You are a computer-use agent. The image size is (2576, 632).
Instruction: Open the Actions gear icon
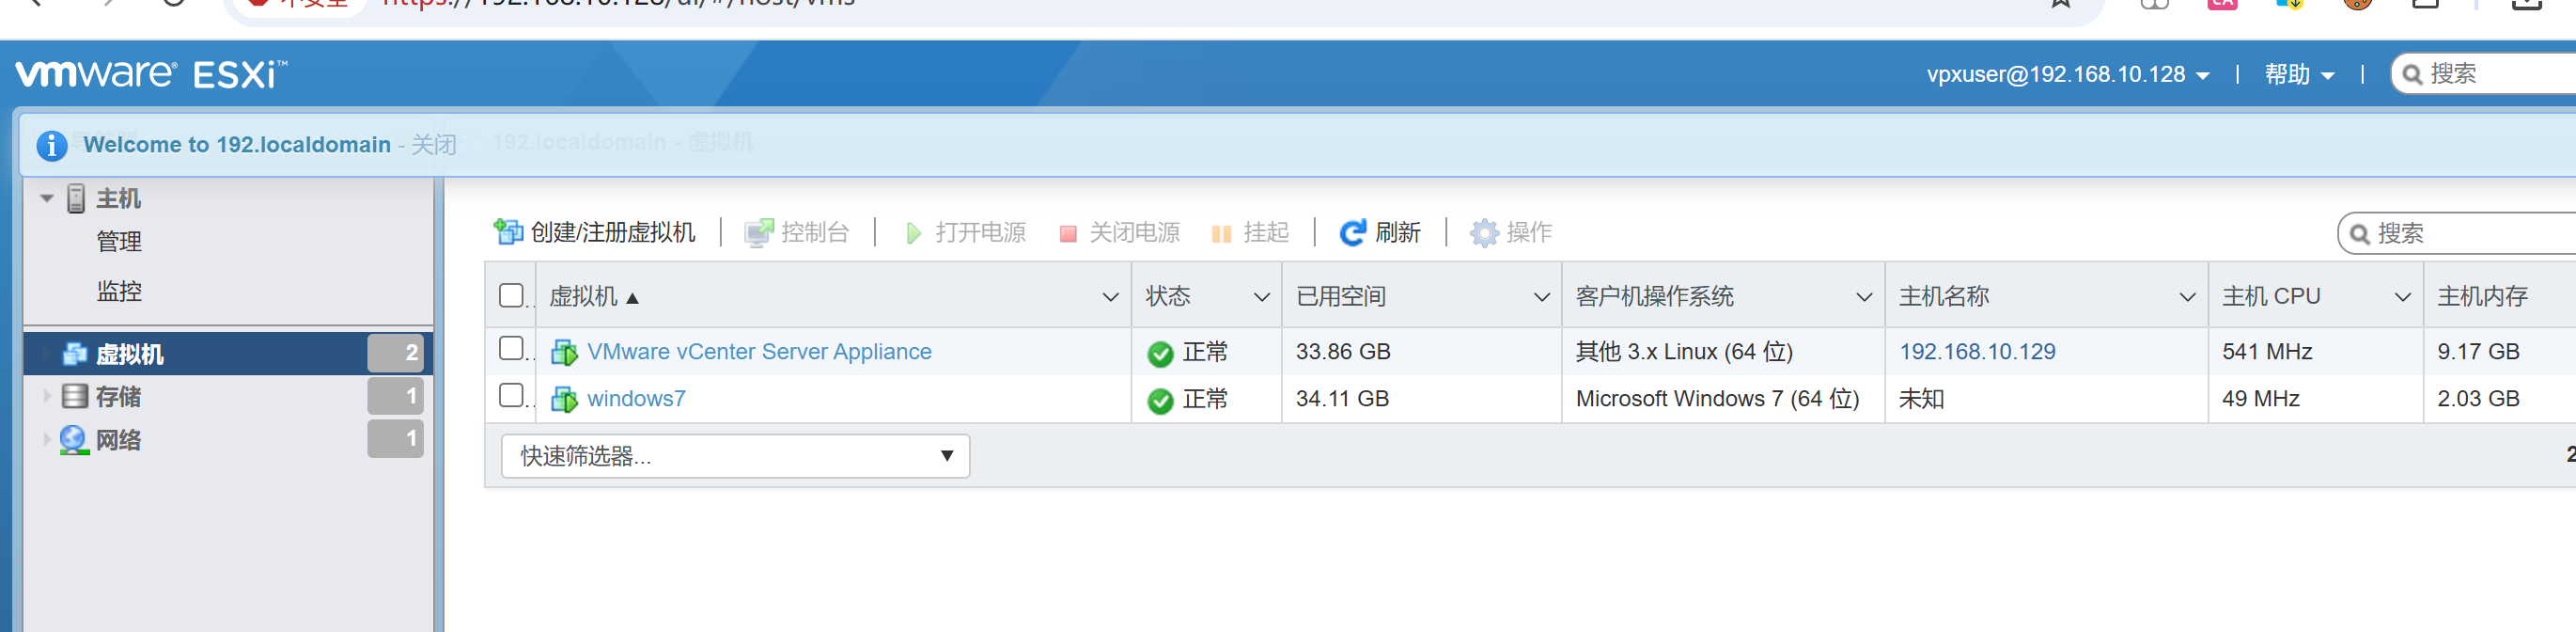tap(1484, 233)
